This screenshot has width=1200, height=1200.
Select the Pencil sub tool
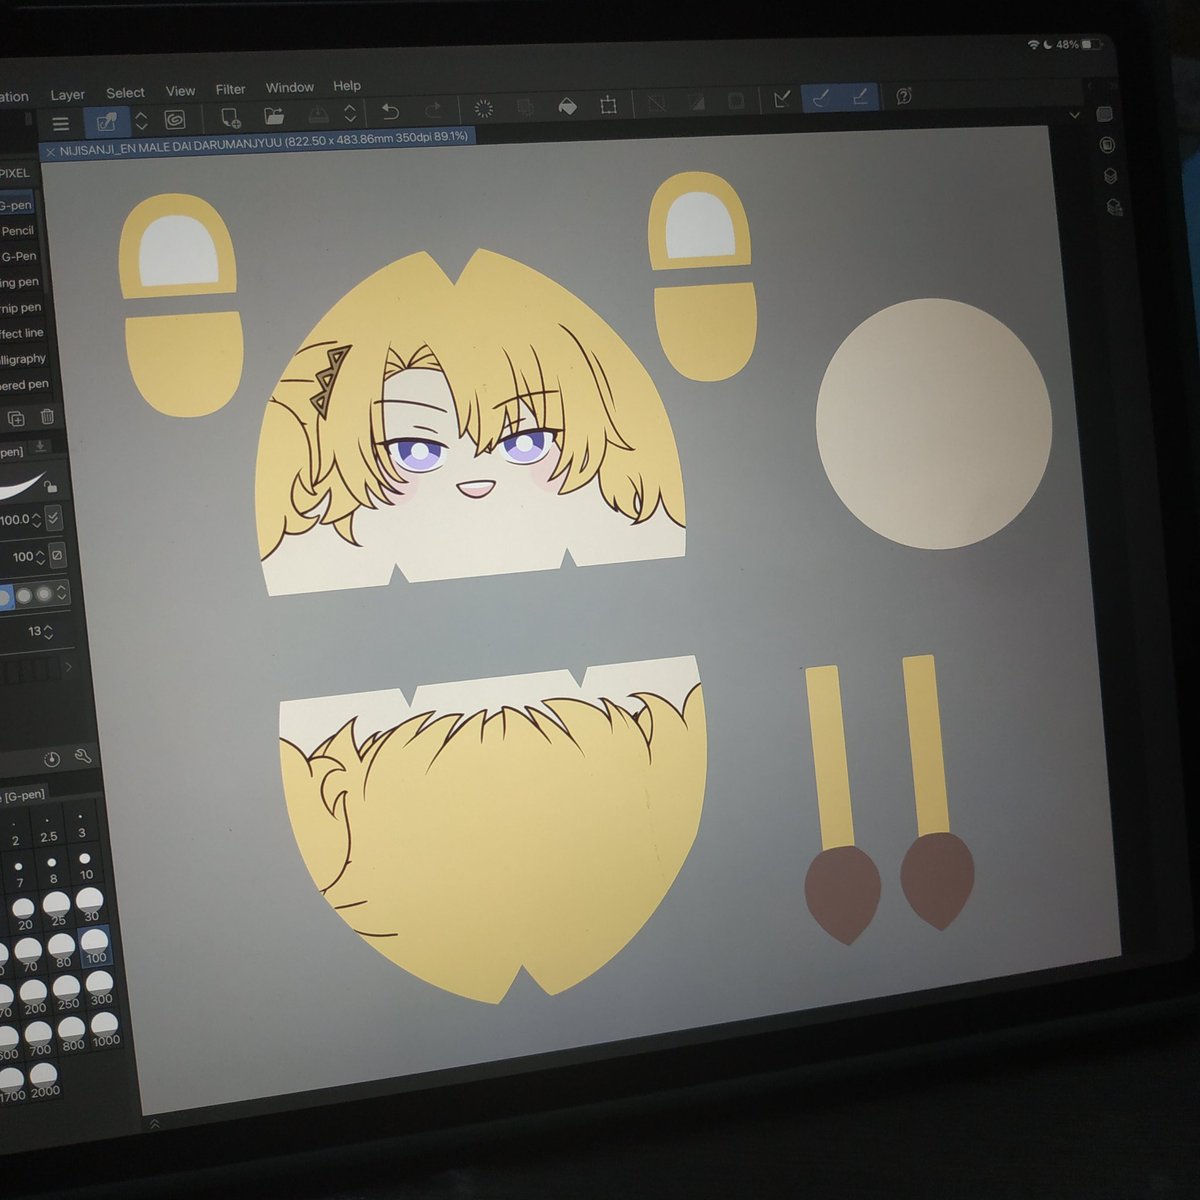[18, 231]
